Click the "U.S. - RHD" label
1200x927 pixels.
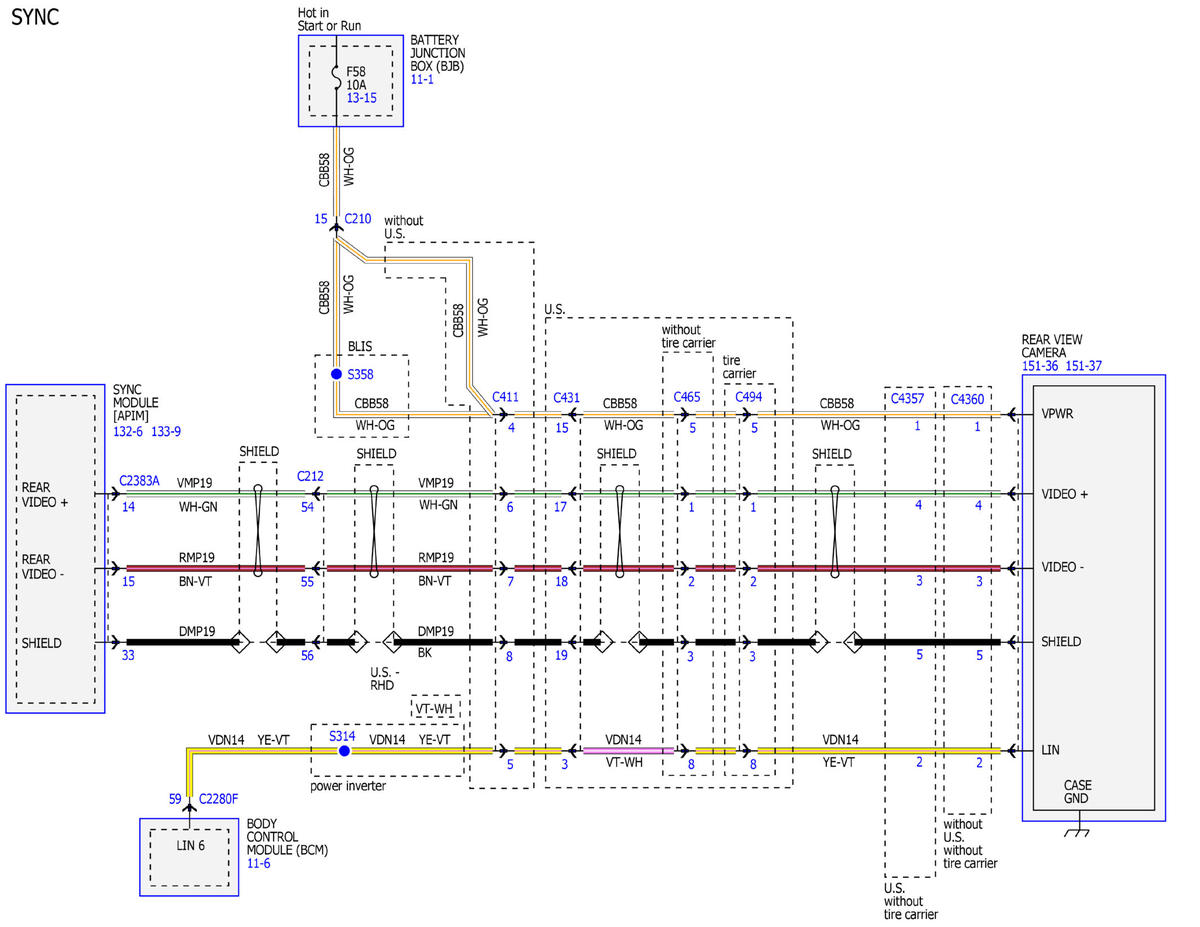coord(386,679)
